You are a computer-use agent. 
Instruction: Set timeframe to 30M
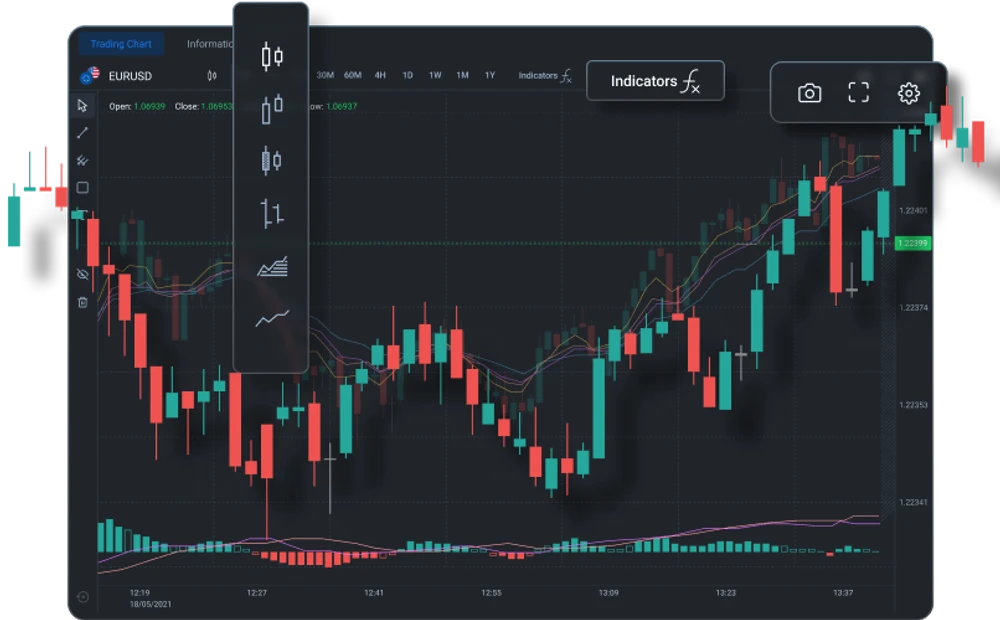[x=325, y=75]
